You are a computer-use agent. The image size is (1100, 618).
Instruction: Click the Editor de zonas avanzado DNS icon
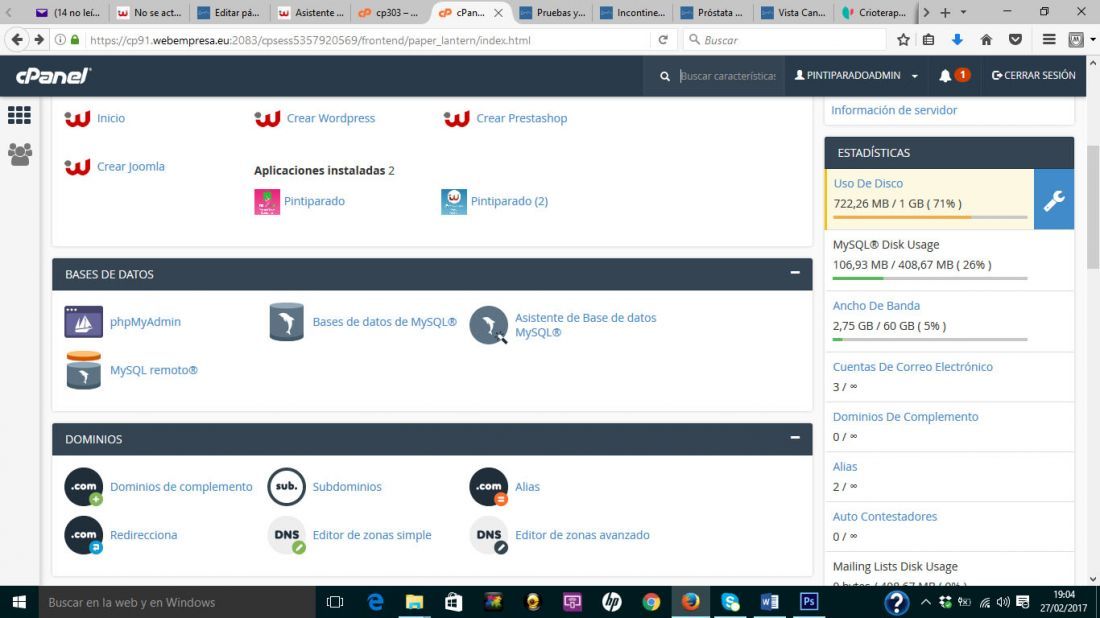coord(488,535)
